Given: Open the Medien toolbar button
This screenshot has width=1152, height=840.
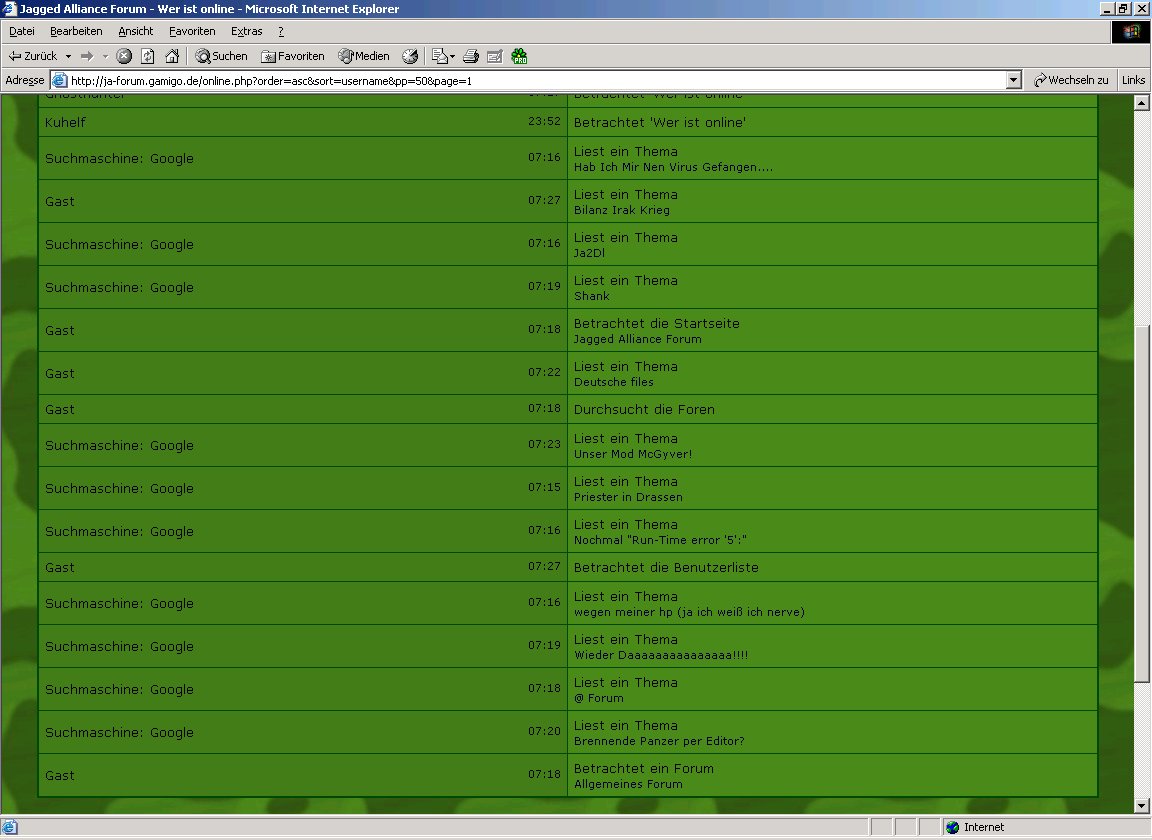Looking at the screenshot, I should [364, 57].
